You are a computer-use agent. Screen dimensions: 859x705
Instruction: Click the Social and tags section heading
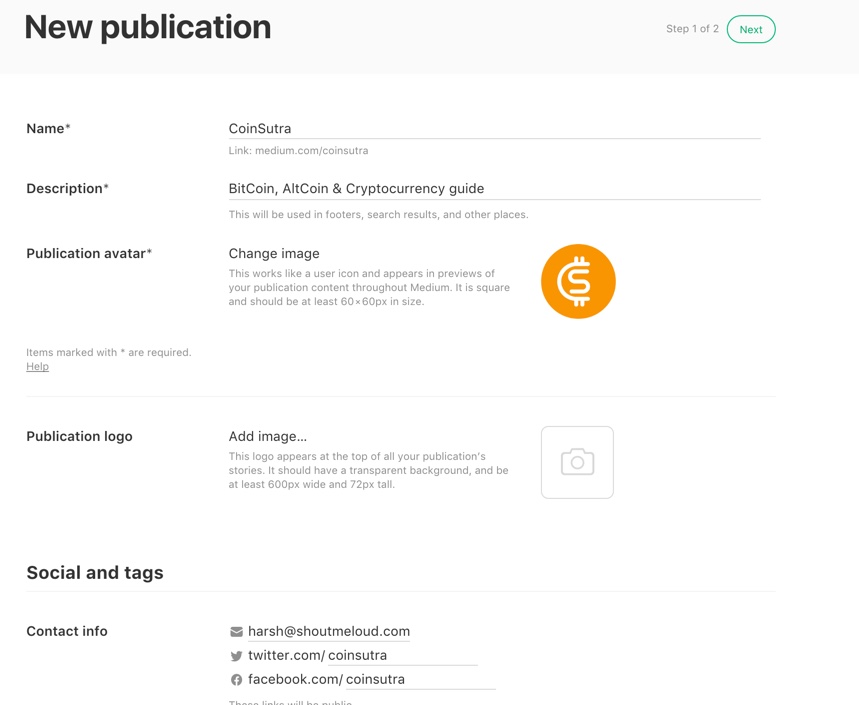pyautogui.click(x=95, y=573)
